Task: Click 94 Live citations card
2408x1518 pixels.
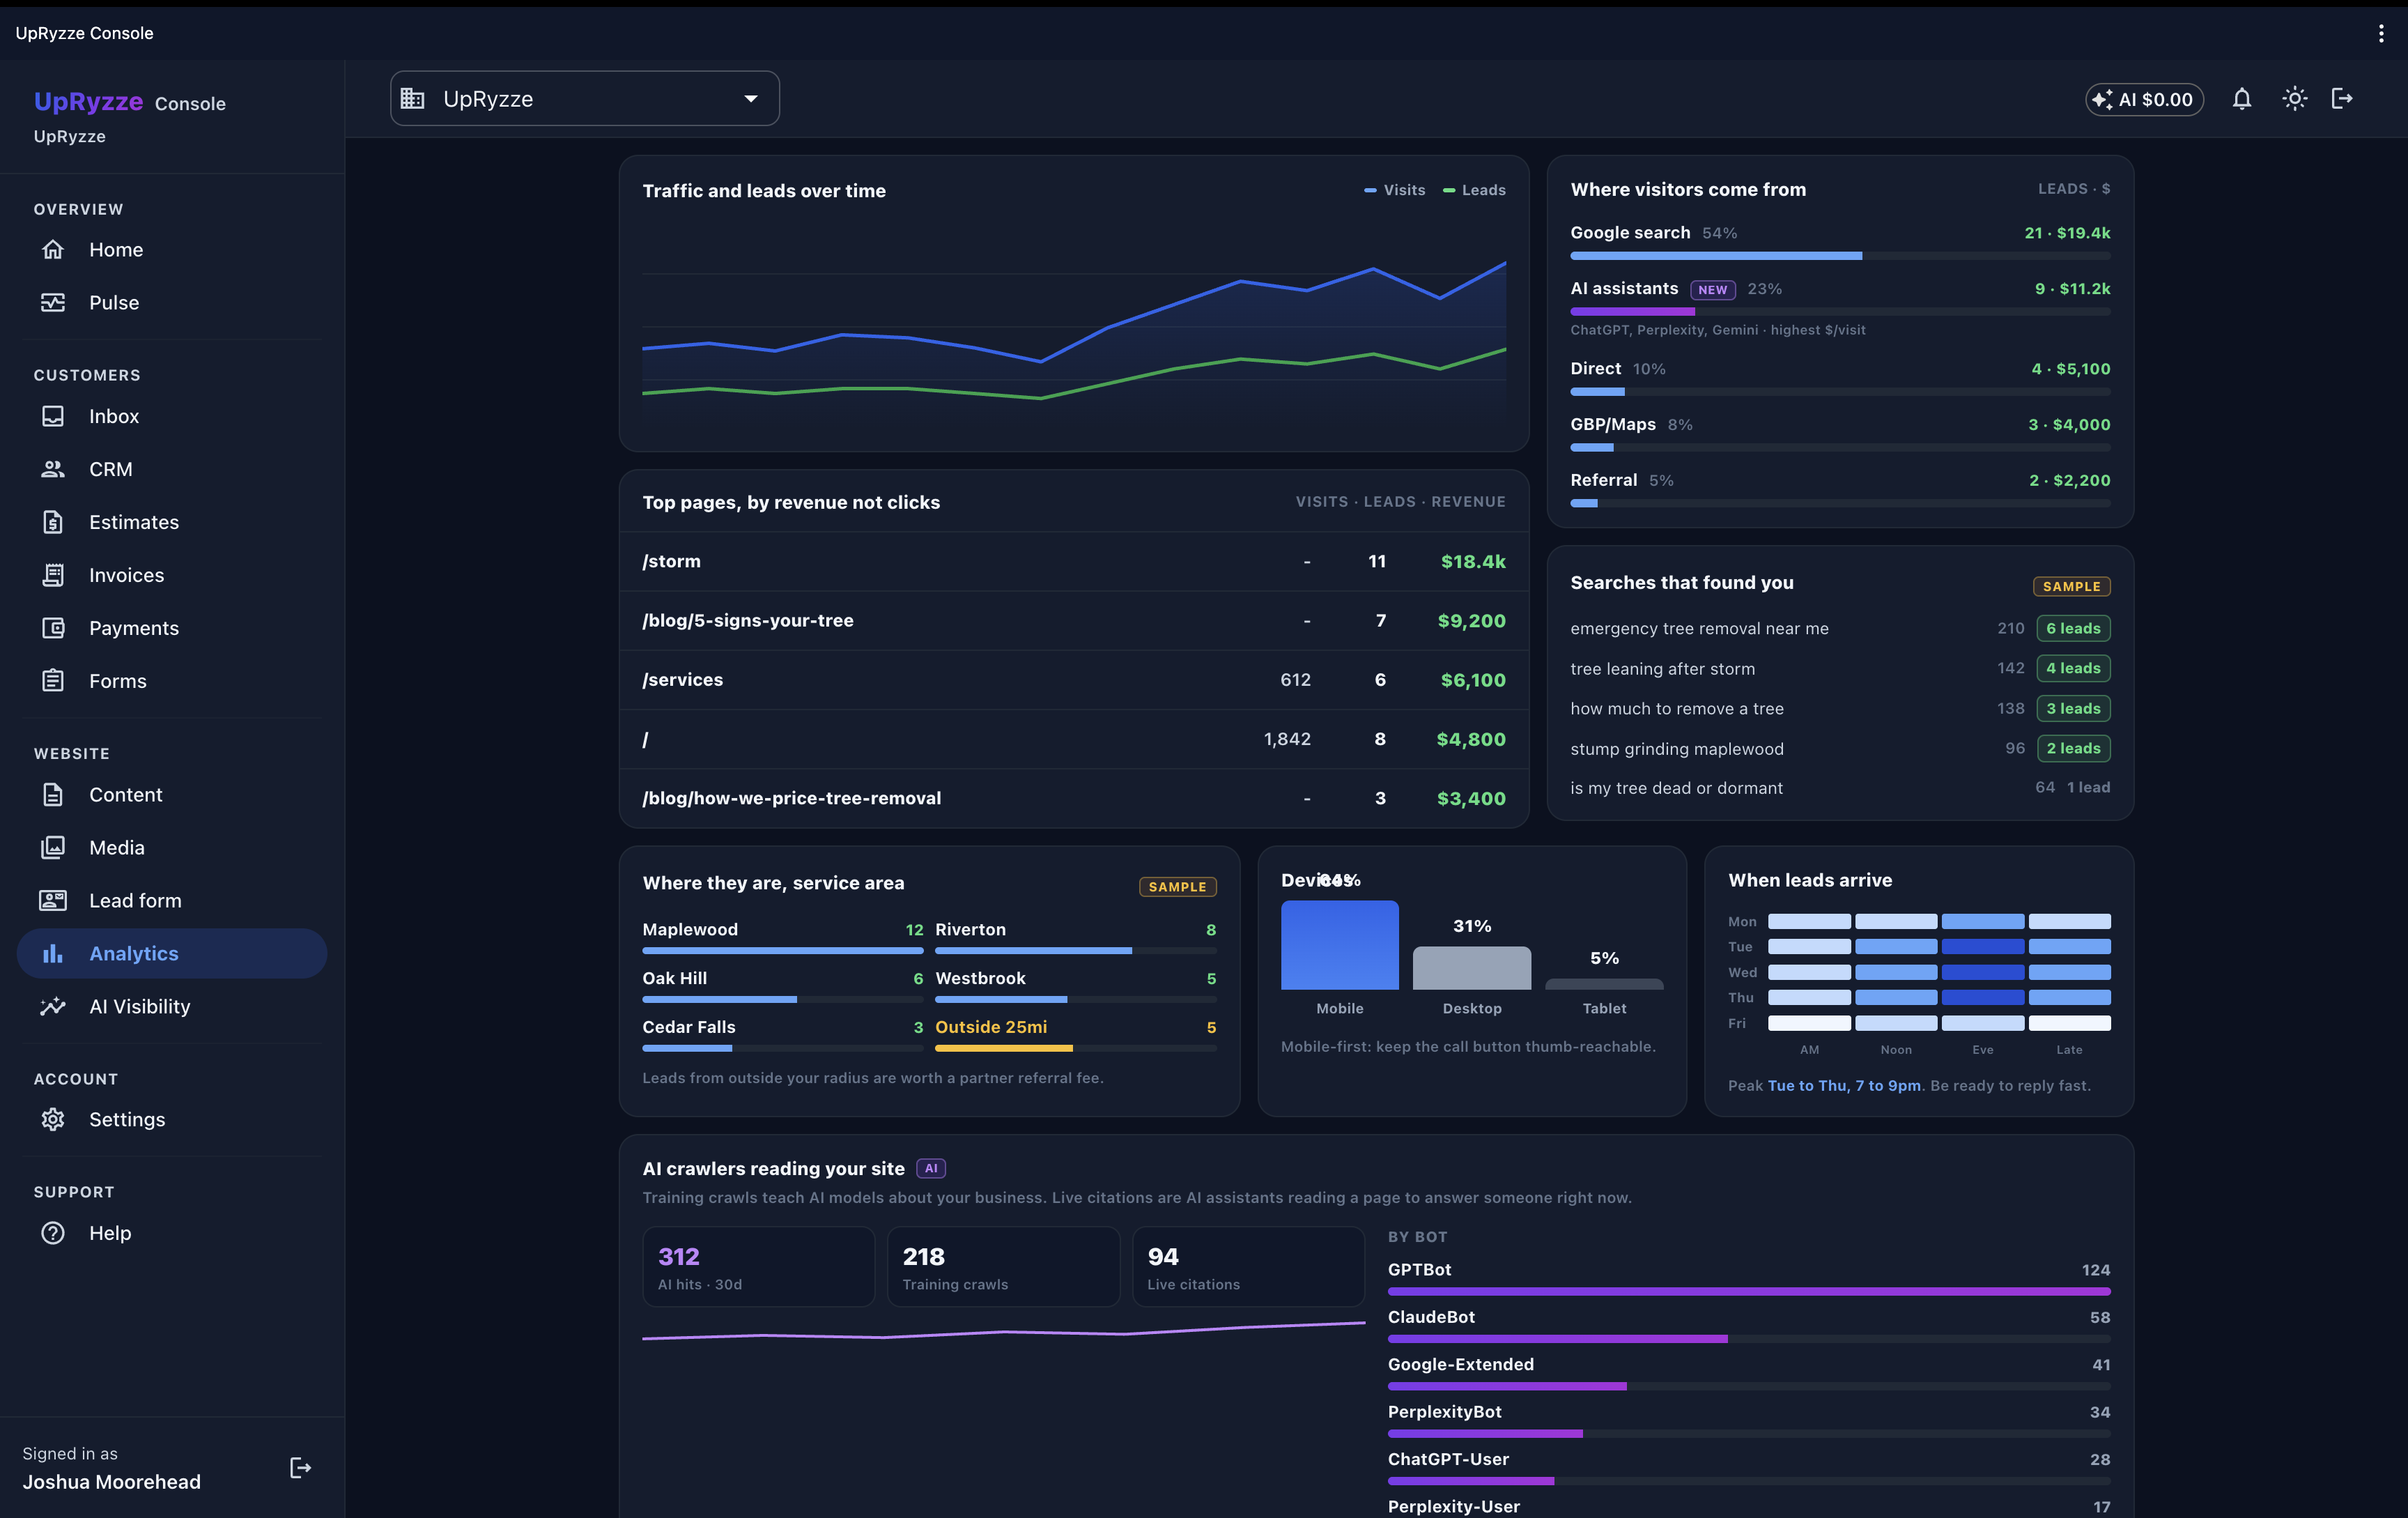Action: point(1248,1267)
